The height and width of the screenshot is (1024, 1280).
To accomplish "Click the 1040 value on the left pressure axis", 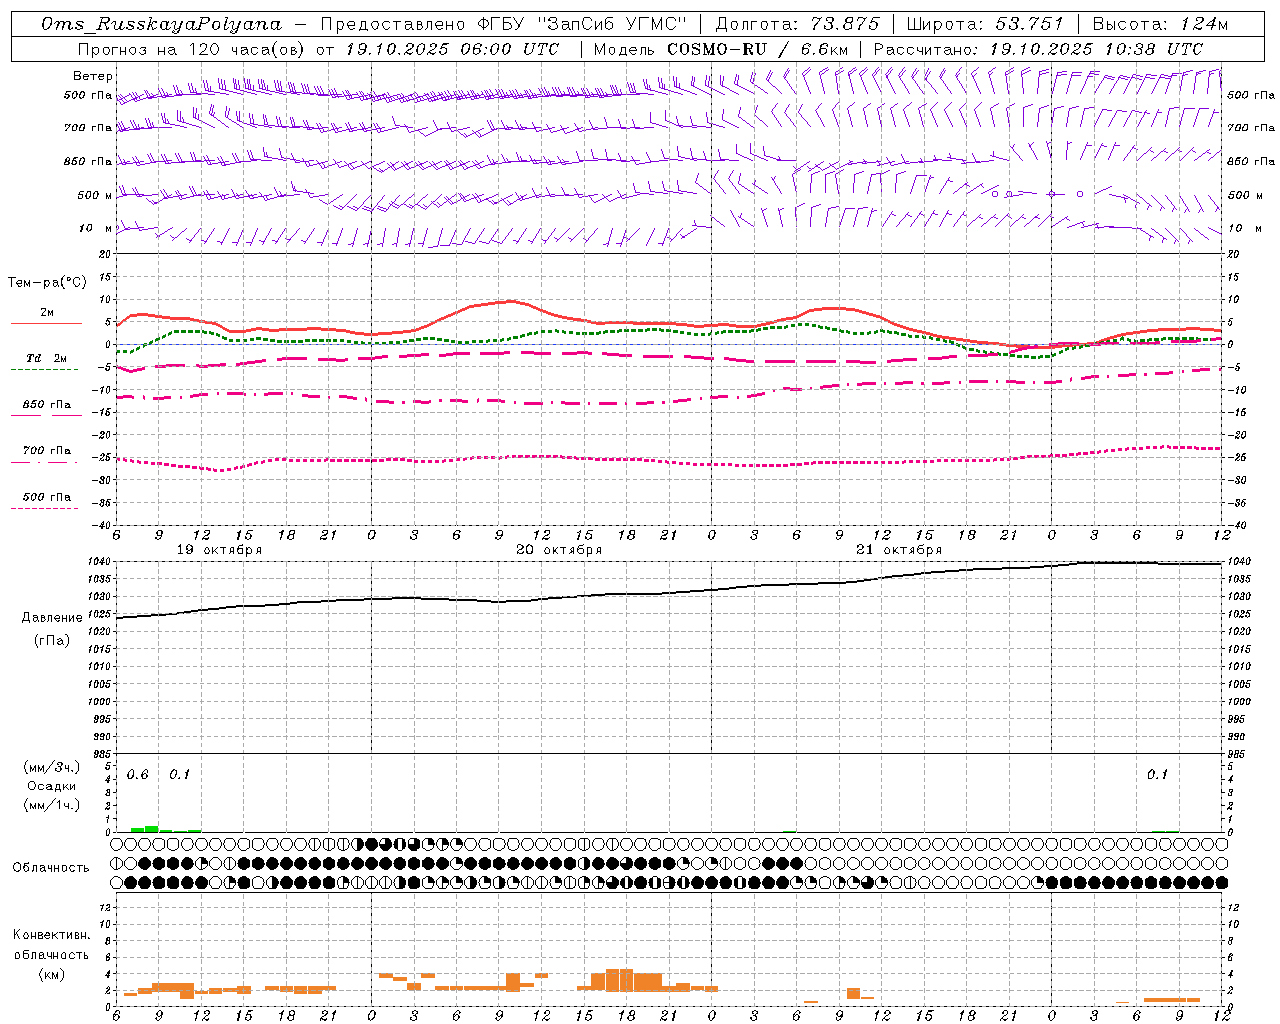I will (x=102, y=562).
